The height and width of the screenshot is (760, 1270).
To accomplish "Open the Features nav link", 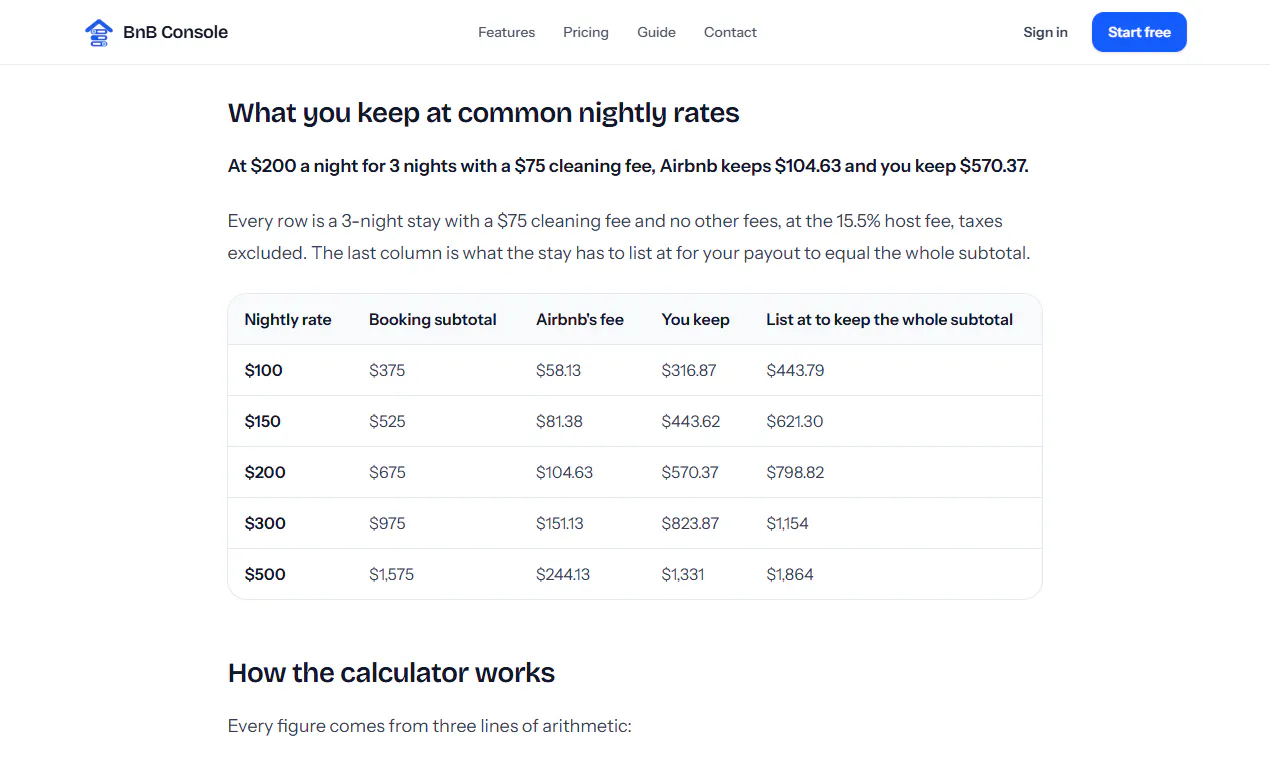I will (x=506, y=32).
